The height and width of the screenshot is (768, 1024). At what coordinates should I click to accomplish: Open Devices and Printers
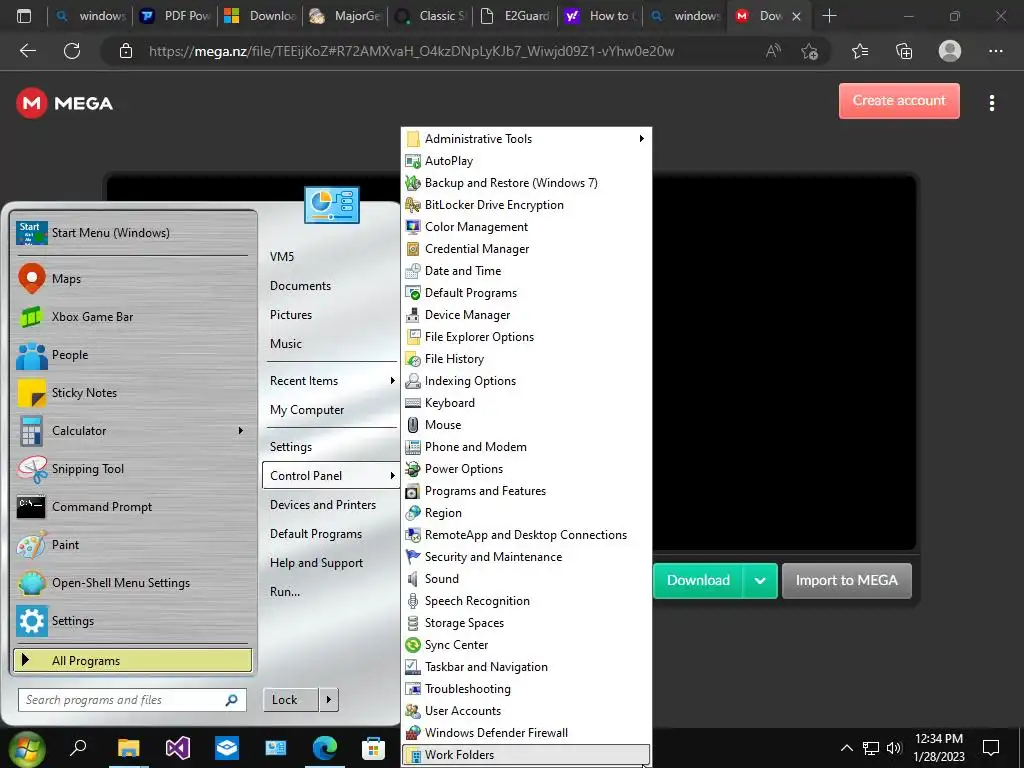pyautogui.click(x=330, y=505)
